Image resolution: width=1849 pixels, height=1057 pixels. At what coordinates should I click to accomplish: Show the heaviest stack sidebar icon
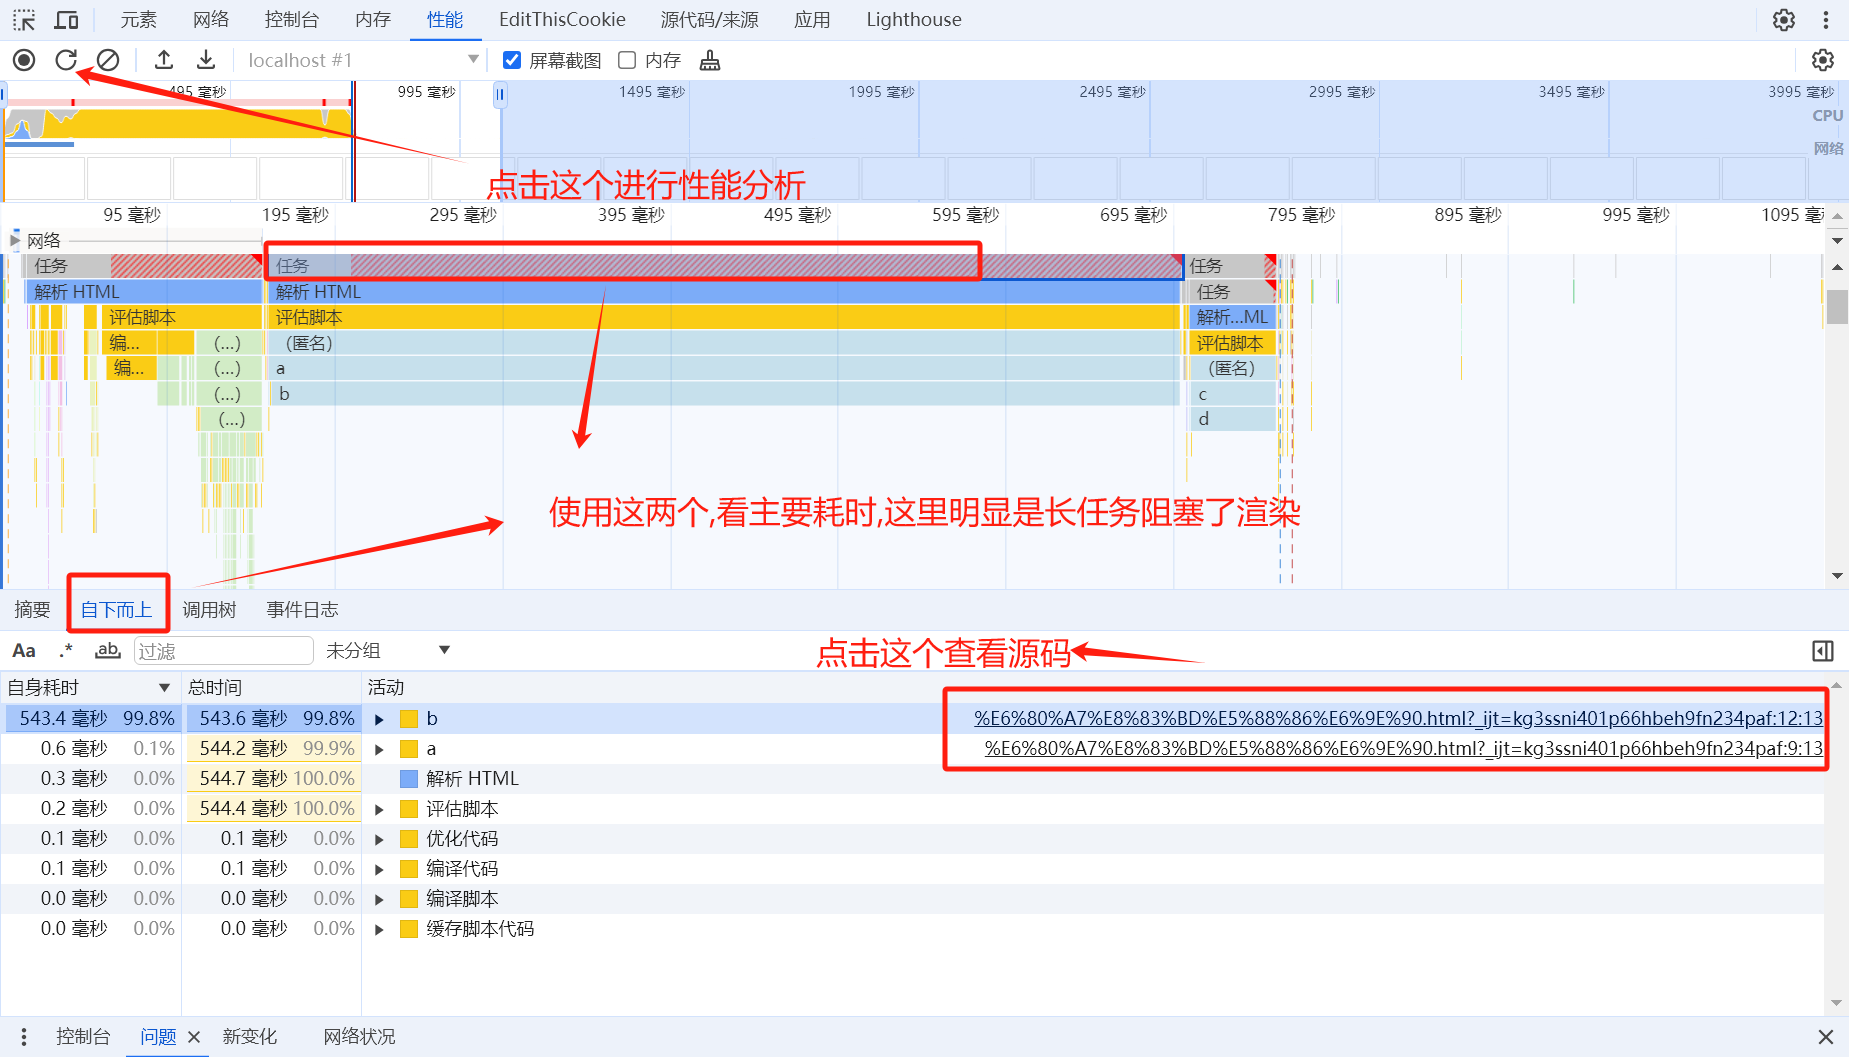coord(1823,651)
